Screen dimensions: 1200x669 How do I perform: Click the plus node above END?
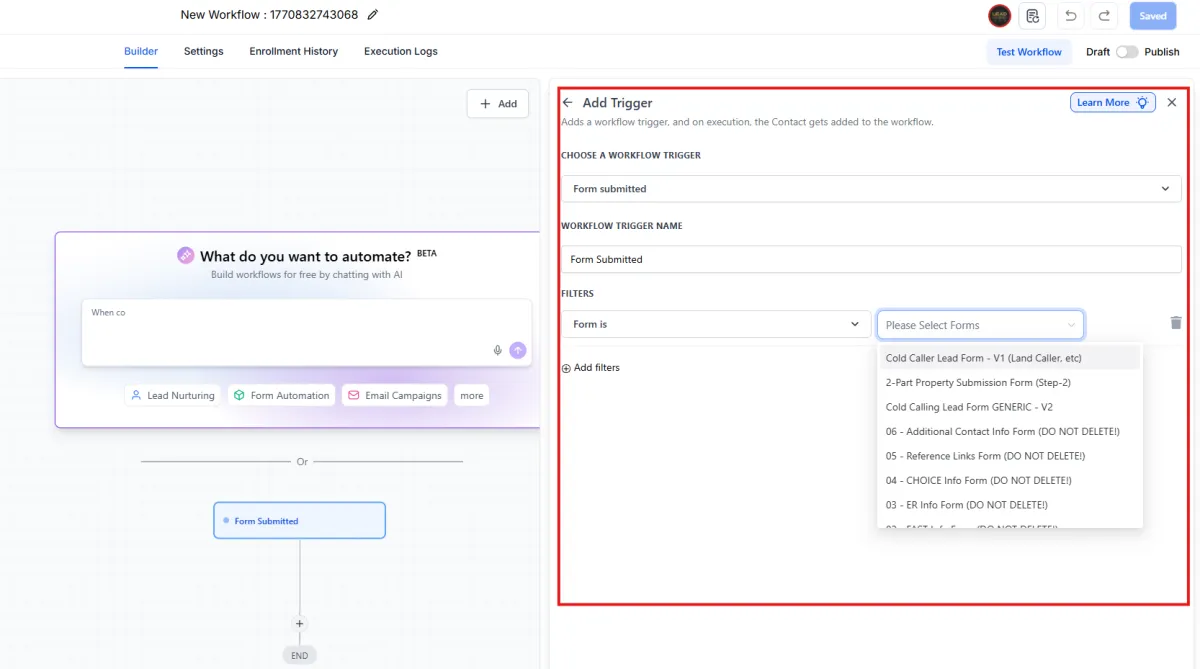pos(299,623)
